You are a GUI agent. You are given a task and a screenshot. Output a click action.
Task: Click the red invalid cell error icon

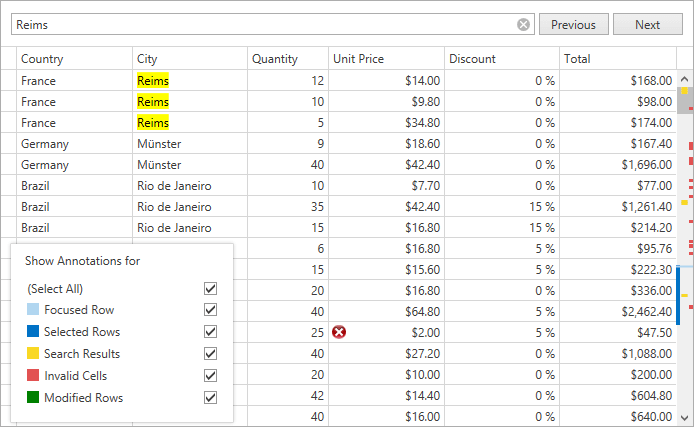[x=339, y=332]
